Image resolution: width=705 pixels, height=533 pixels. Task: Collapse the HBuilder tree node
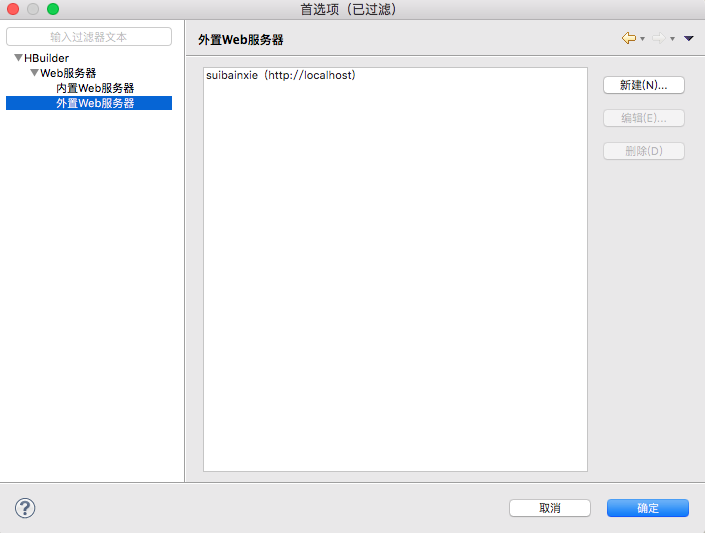18,58
